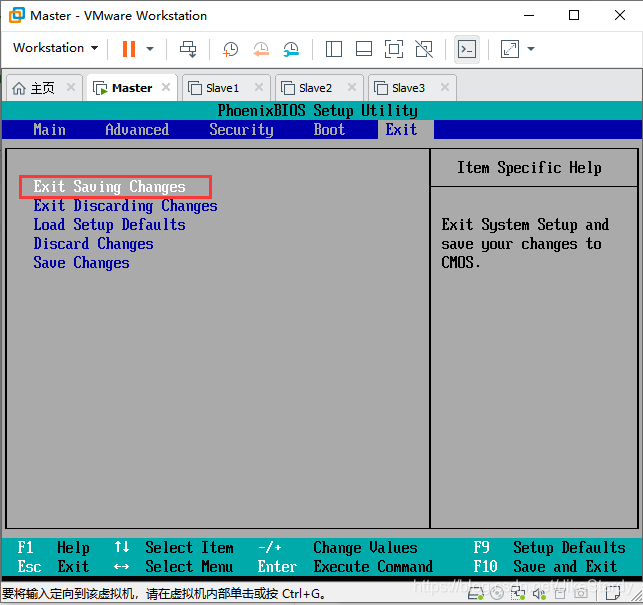Screen dimensions: 643x605
Task: Close the Slave1 tab
Action: [259, 87]
